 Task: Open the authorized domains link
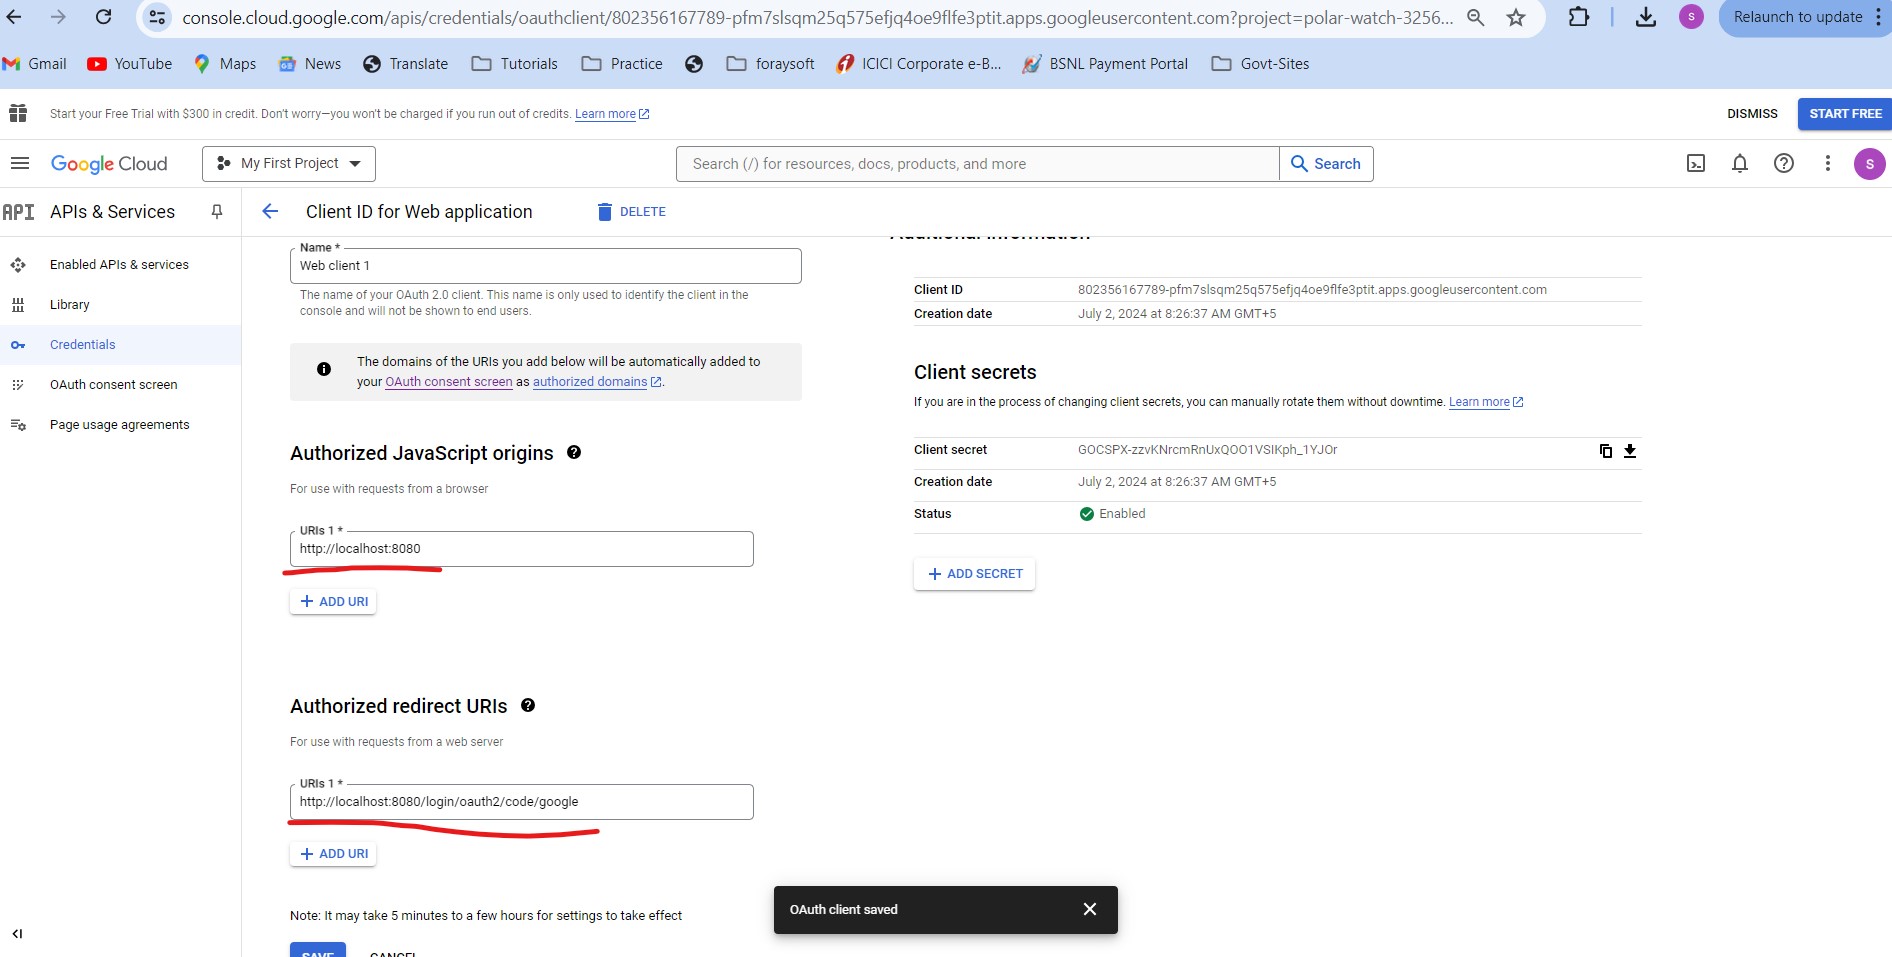[590, 382]
